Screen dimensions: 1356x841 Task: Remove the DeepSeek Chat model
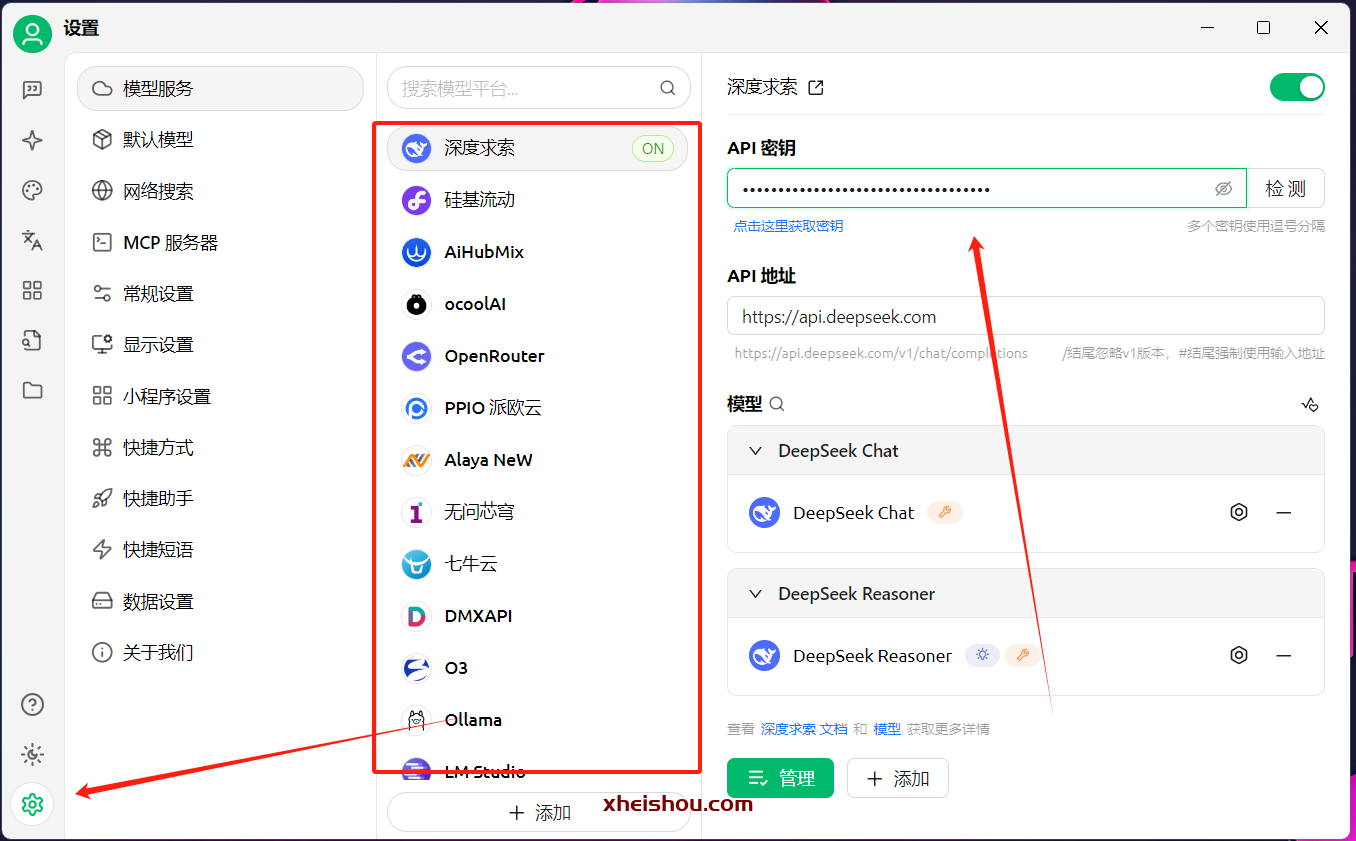pyautogui.click(x=1284, y=513)
